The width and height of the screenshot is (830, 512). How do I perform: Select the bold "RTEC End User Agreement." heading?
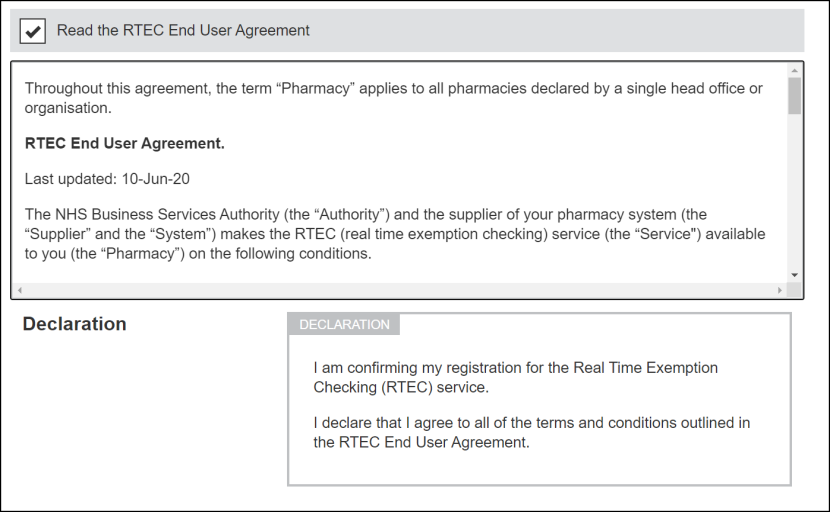(x=125, y=144)
